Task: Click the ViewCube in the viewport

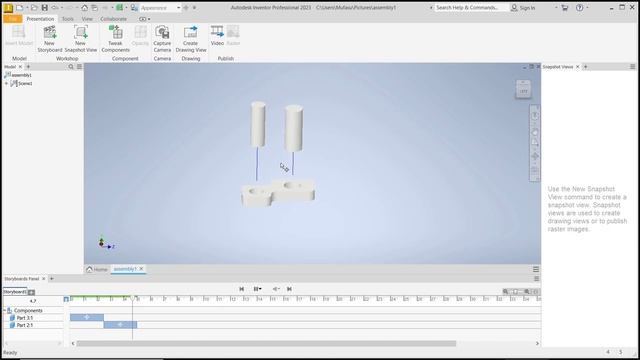Action: pos(523,89)
